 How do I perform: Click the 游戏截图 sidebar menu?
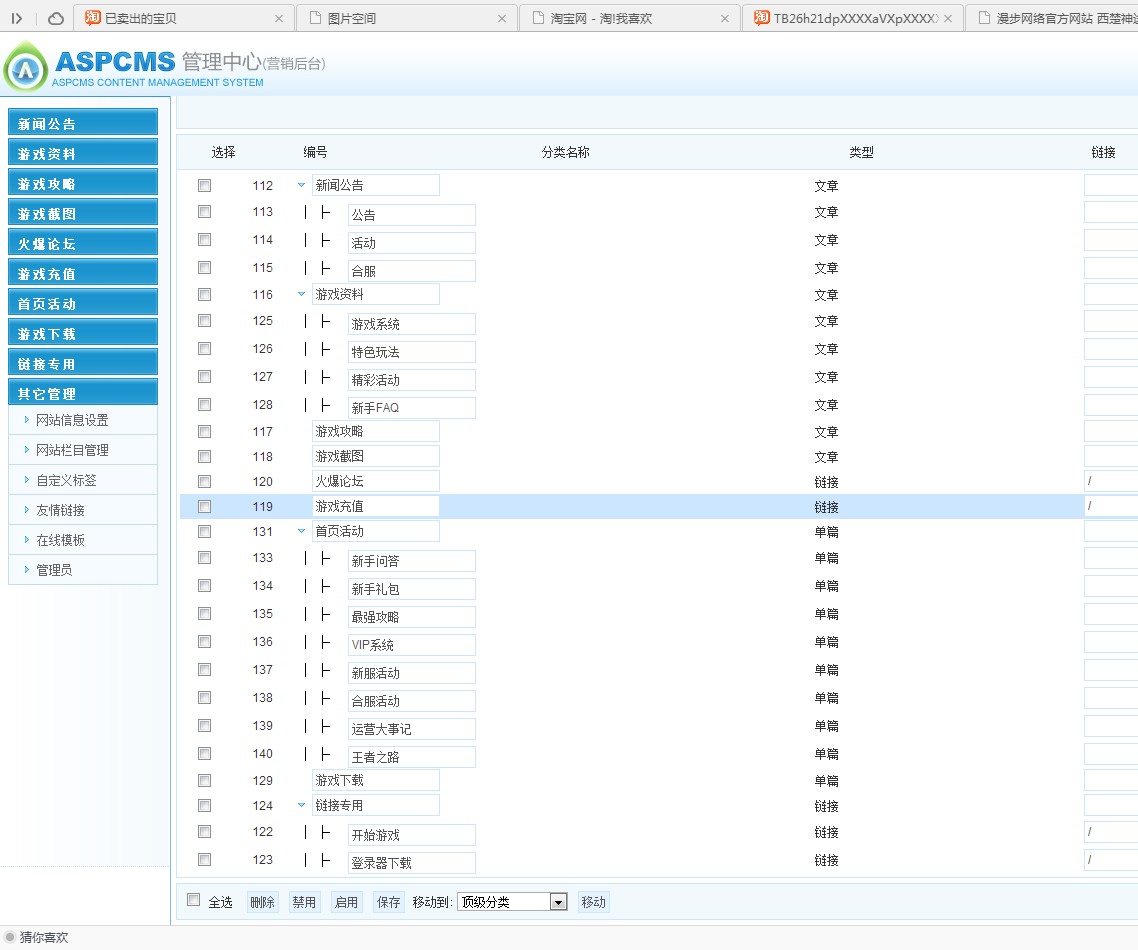point(83,212)
